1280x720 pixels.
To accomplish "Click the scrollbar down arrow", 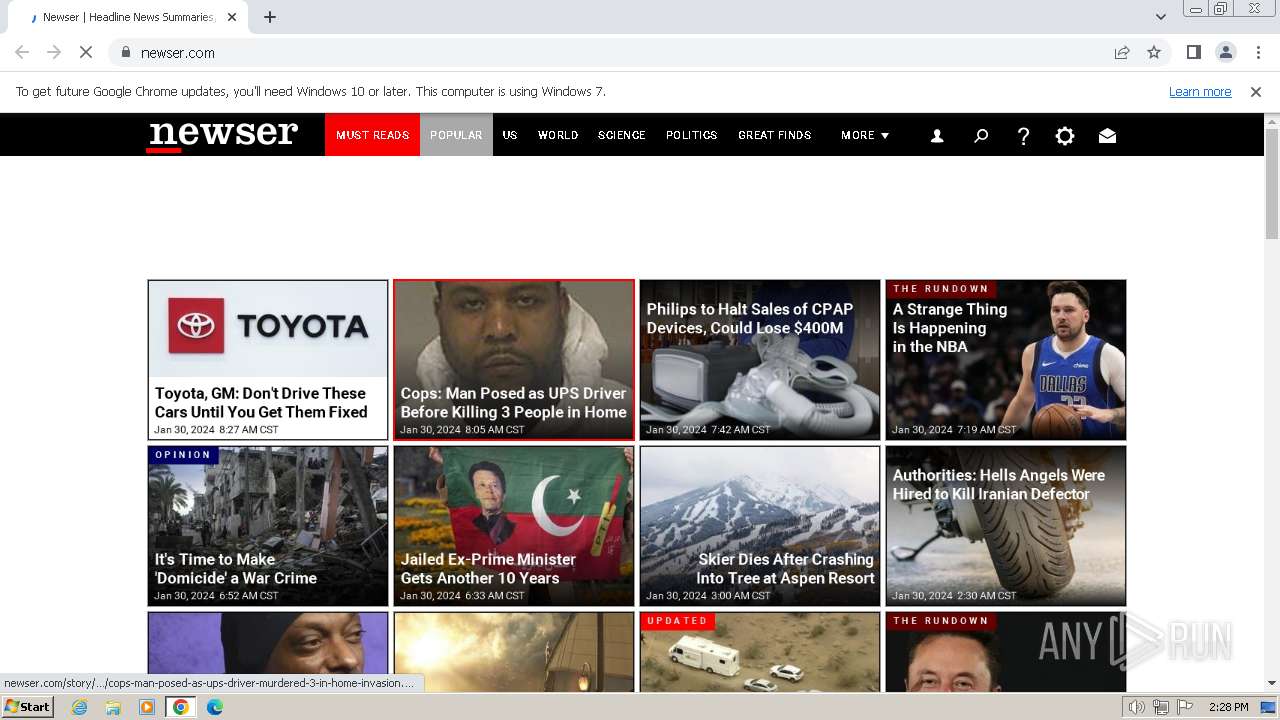I will [1272, 683].
